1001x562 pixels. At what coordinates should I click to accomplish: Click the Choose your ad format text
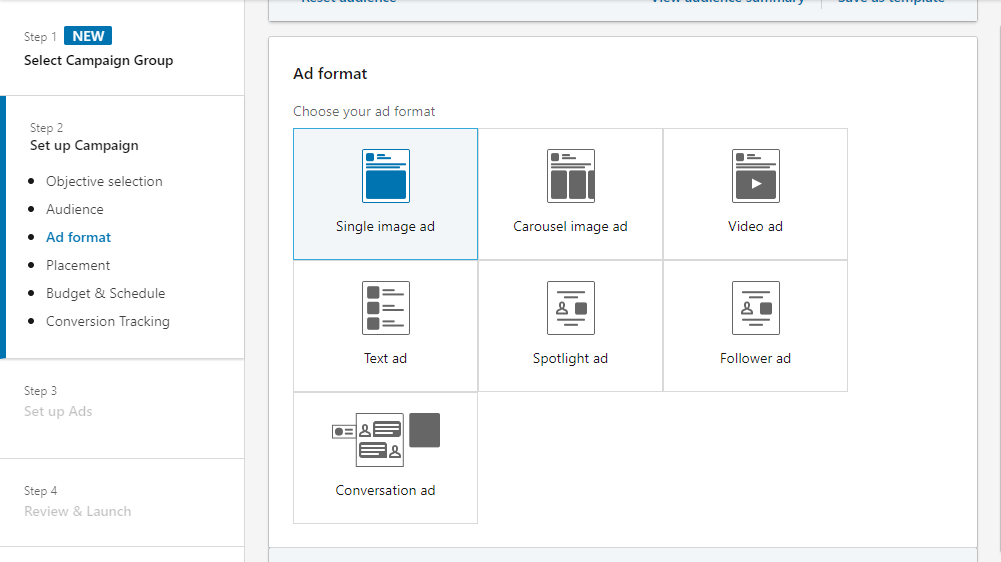point(364,112)
